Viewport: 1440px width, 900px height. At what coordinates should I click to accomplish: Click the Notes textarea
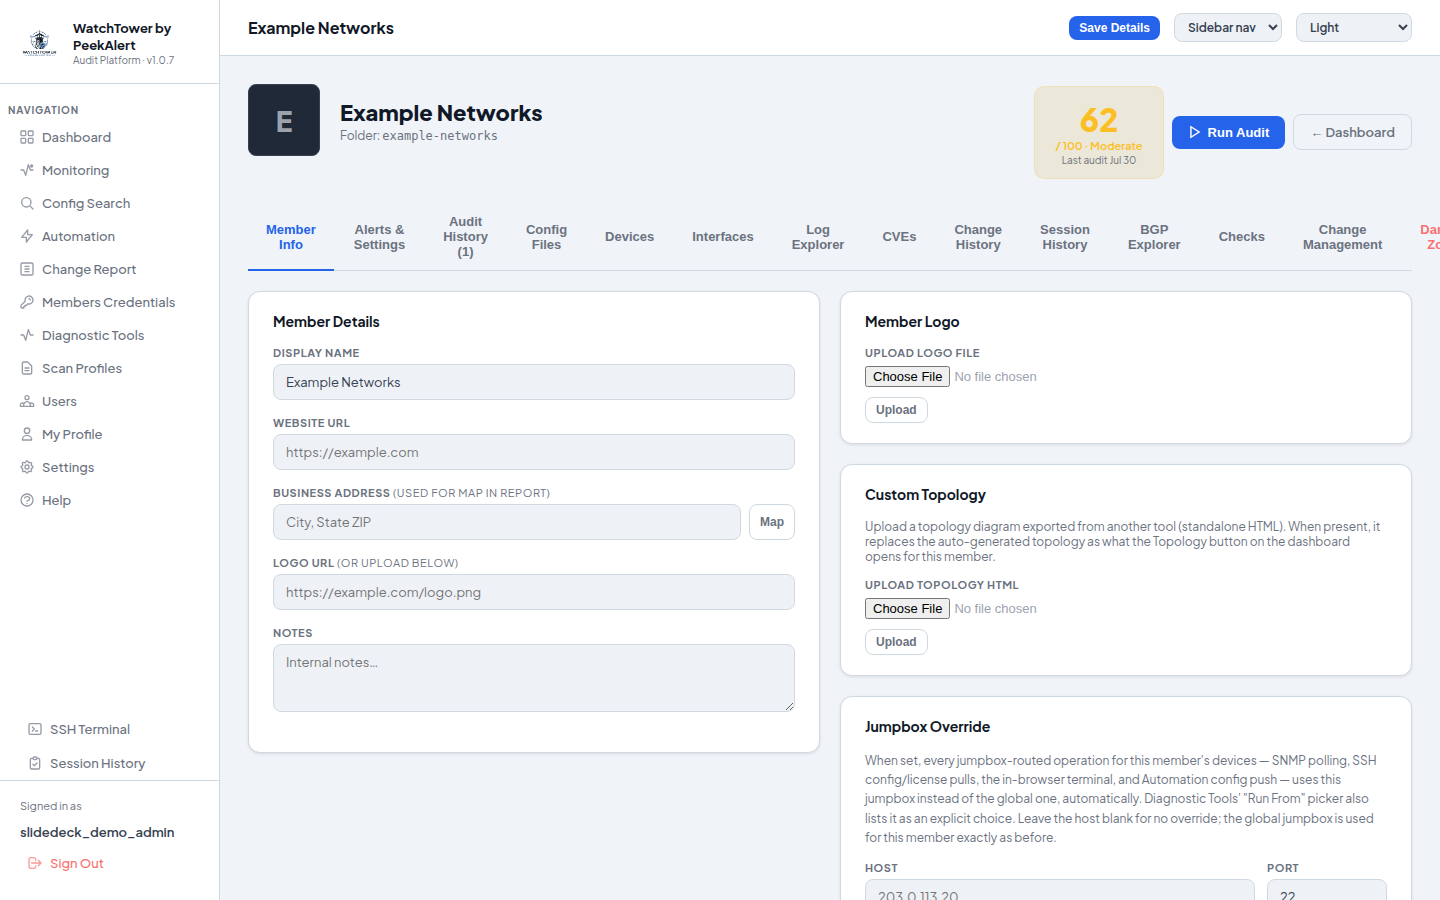[x=534, y=678]
